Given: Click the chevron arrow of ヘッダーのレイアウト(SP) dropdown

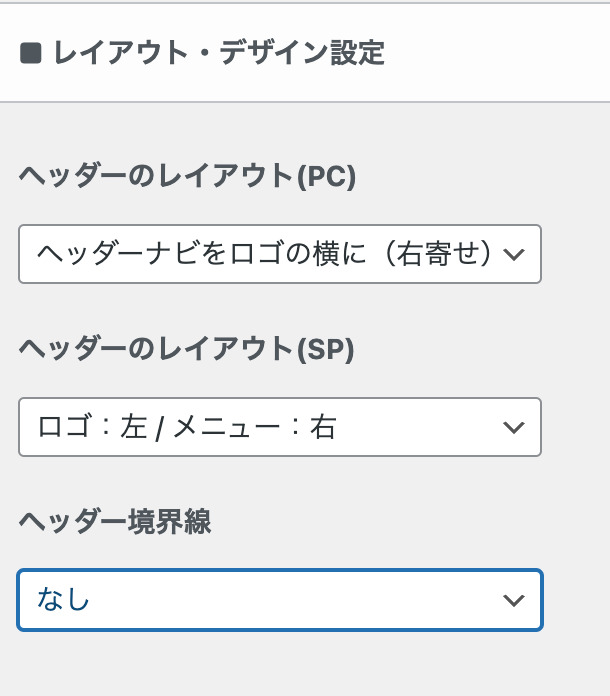Looking at the screenshot, I should [x=514, y=428].
